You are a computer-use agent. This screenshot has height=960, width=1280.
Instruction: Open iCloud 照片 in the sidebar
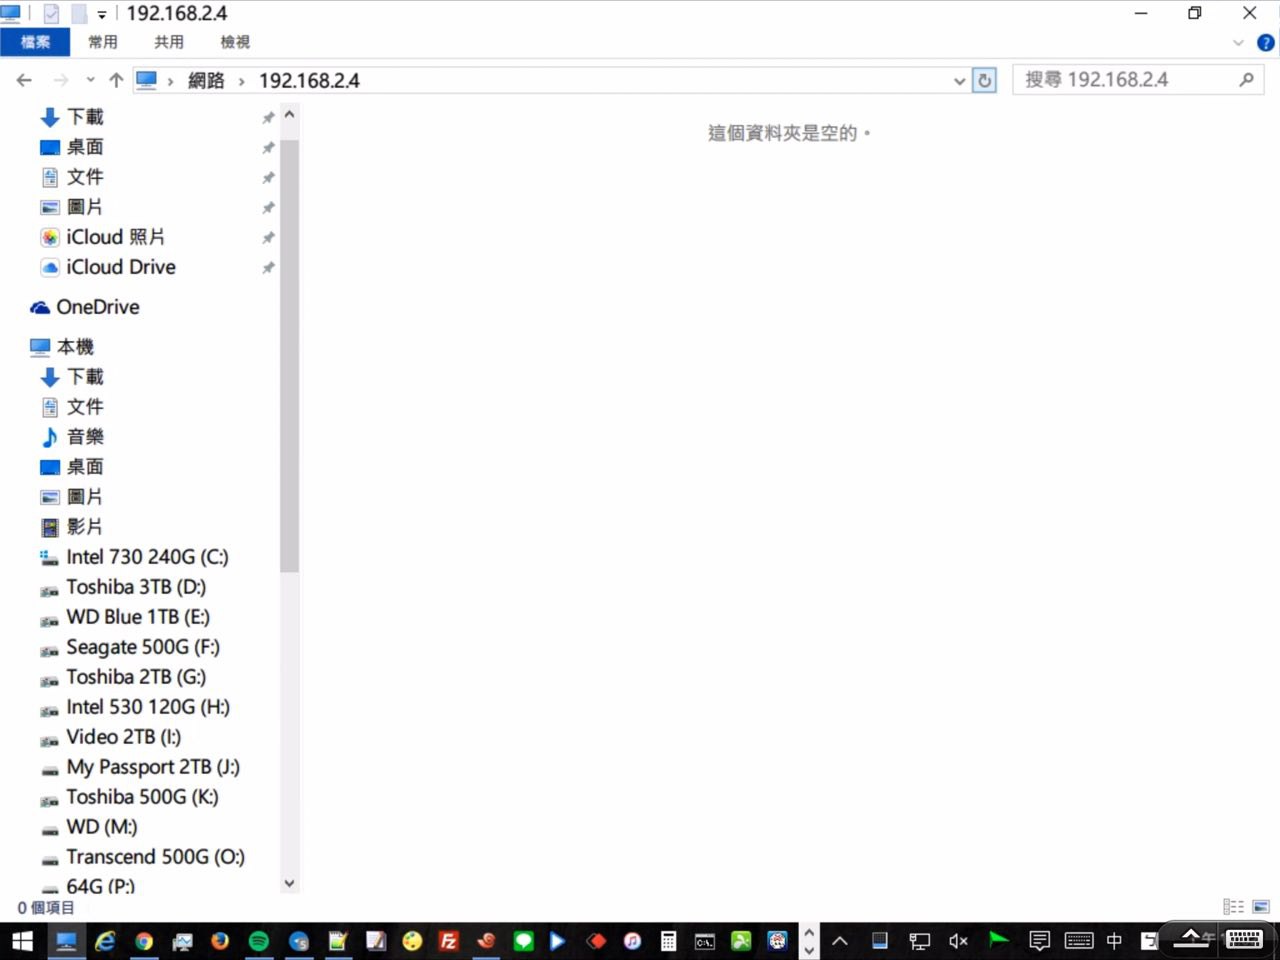tap(115, 237)
